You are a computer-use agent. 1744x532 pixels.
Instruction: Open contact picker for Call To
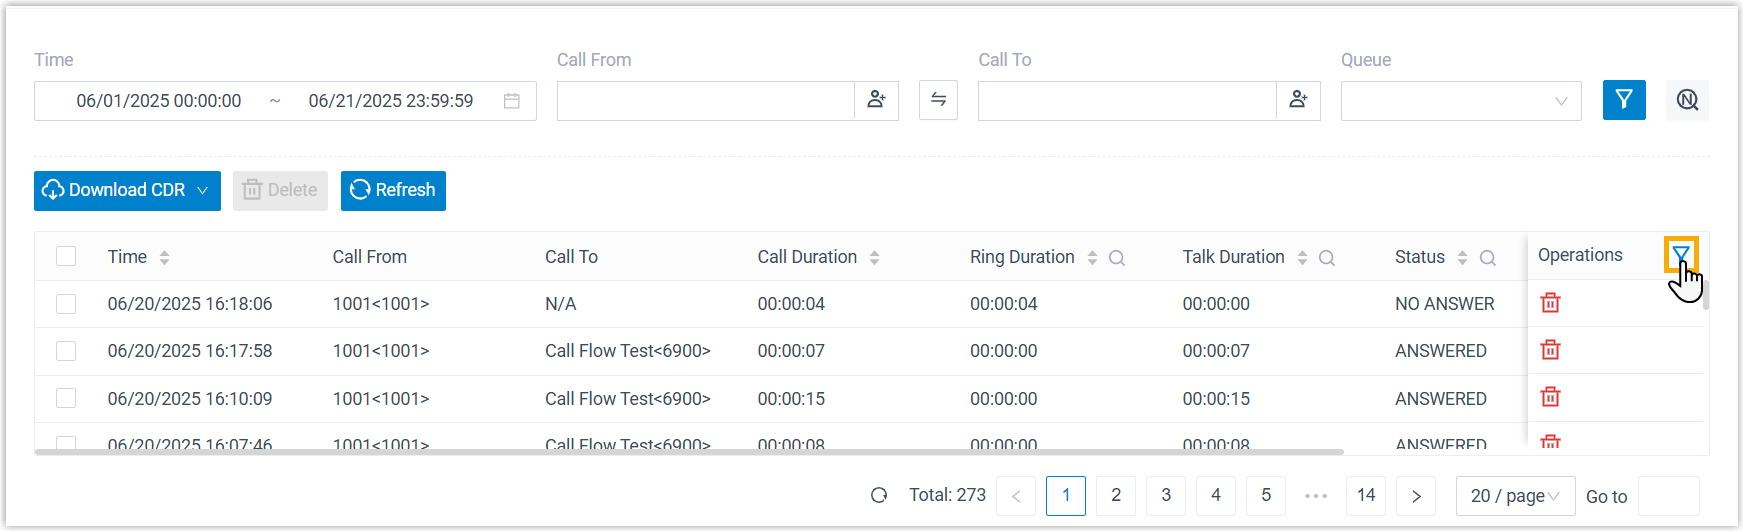(1298, 100)
